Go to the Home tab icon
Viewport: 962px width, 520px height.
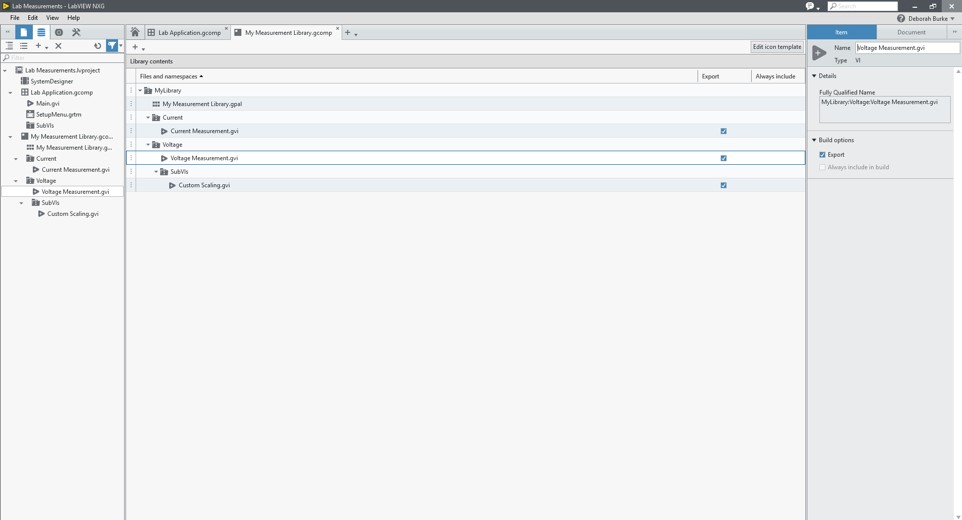pyautogui.click(x=135, y=32)
